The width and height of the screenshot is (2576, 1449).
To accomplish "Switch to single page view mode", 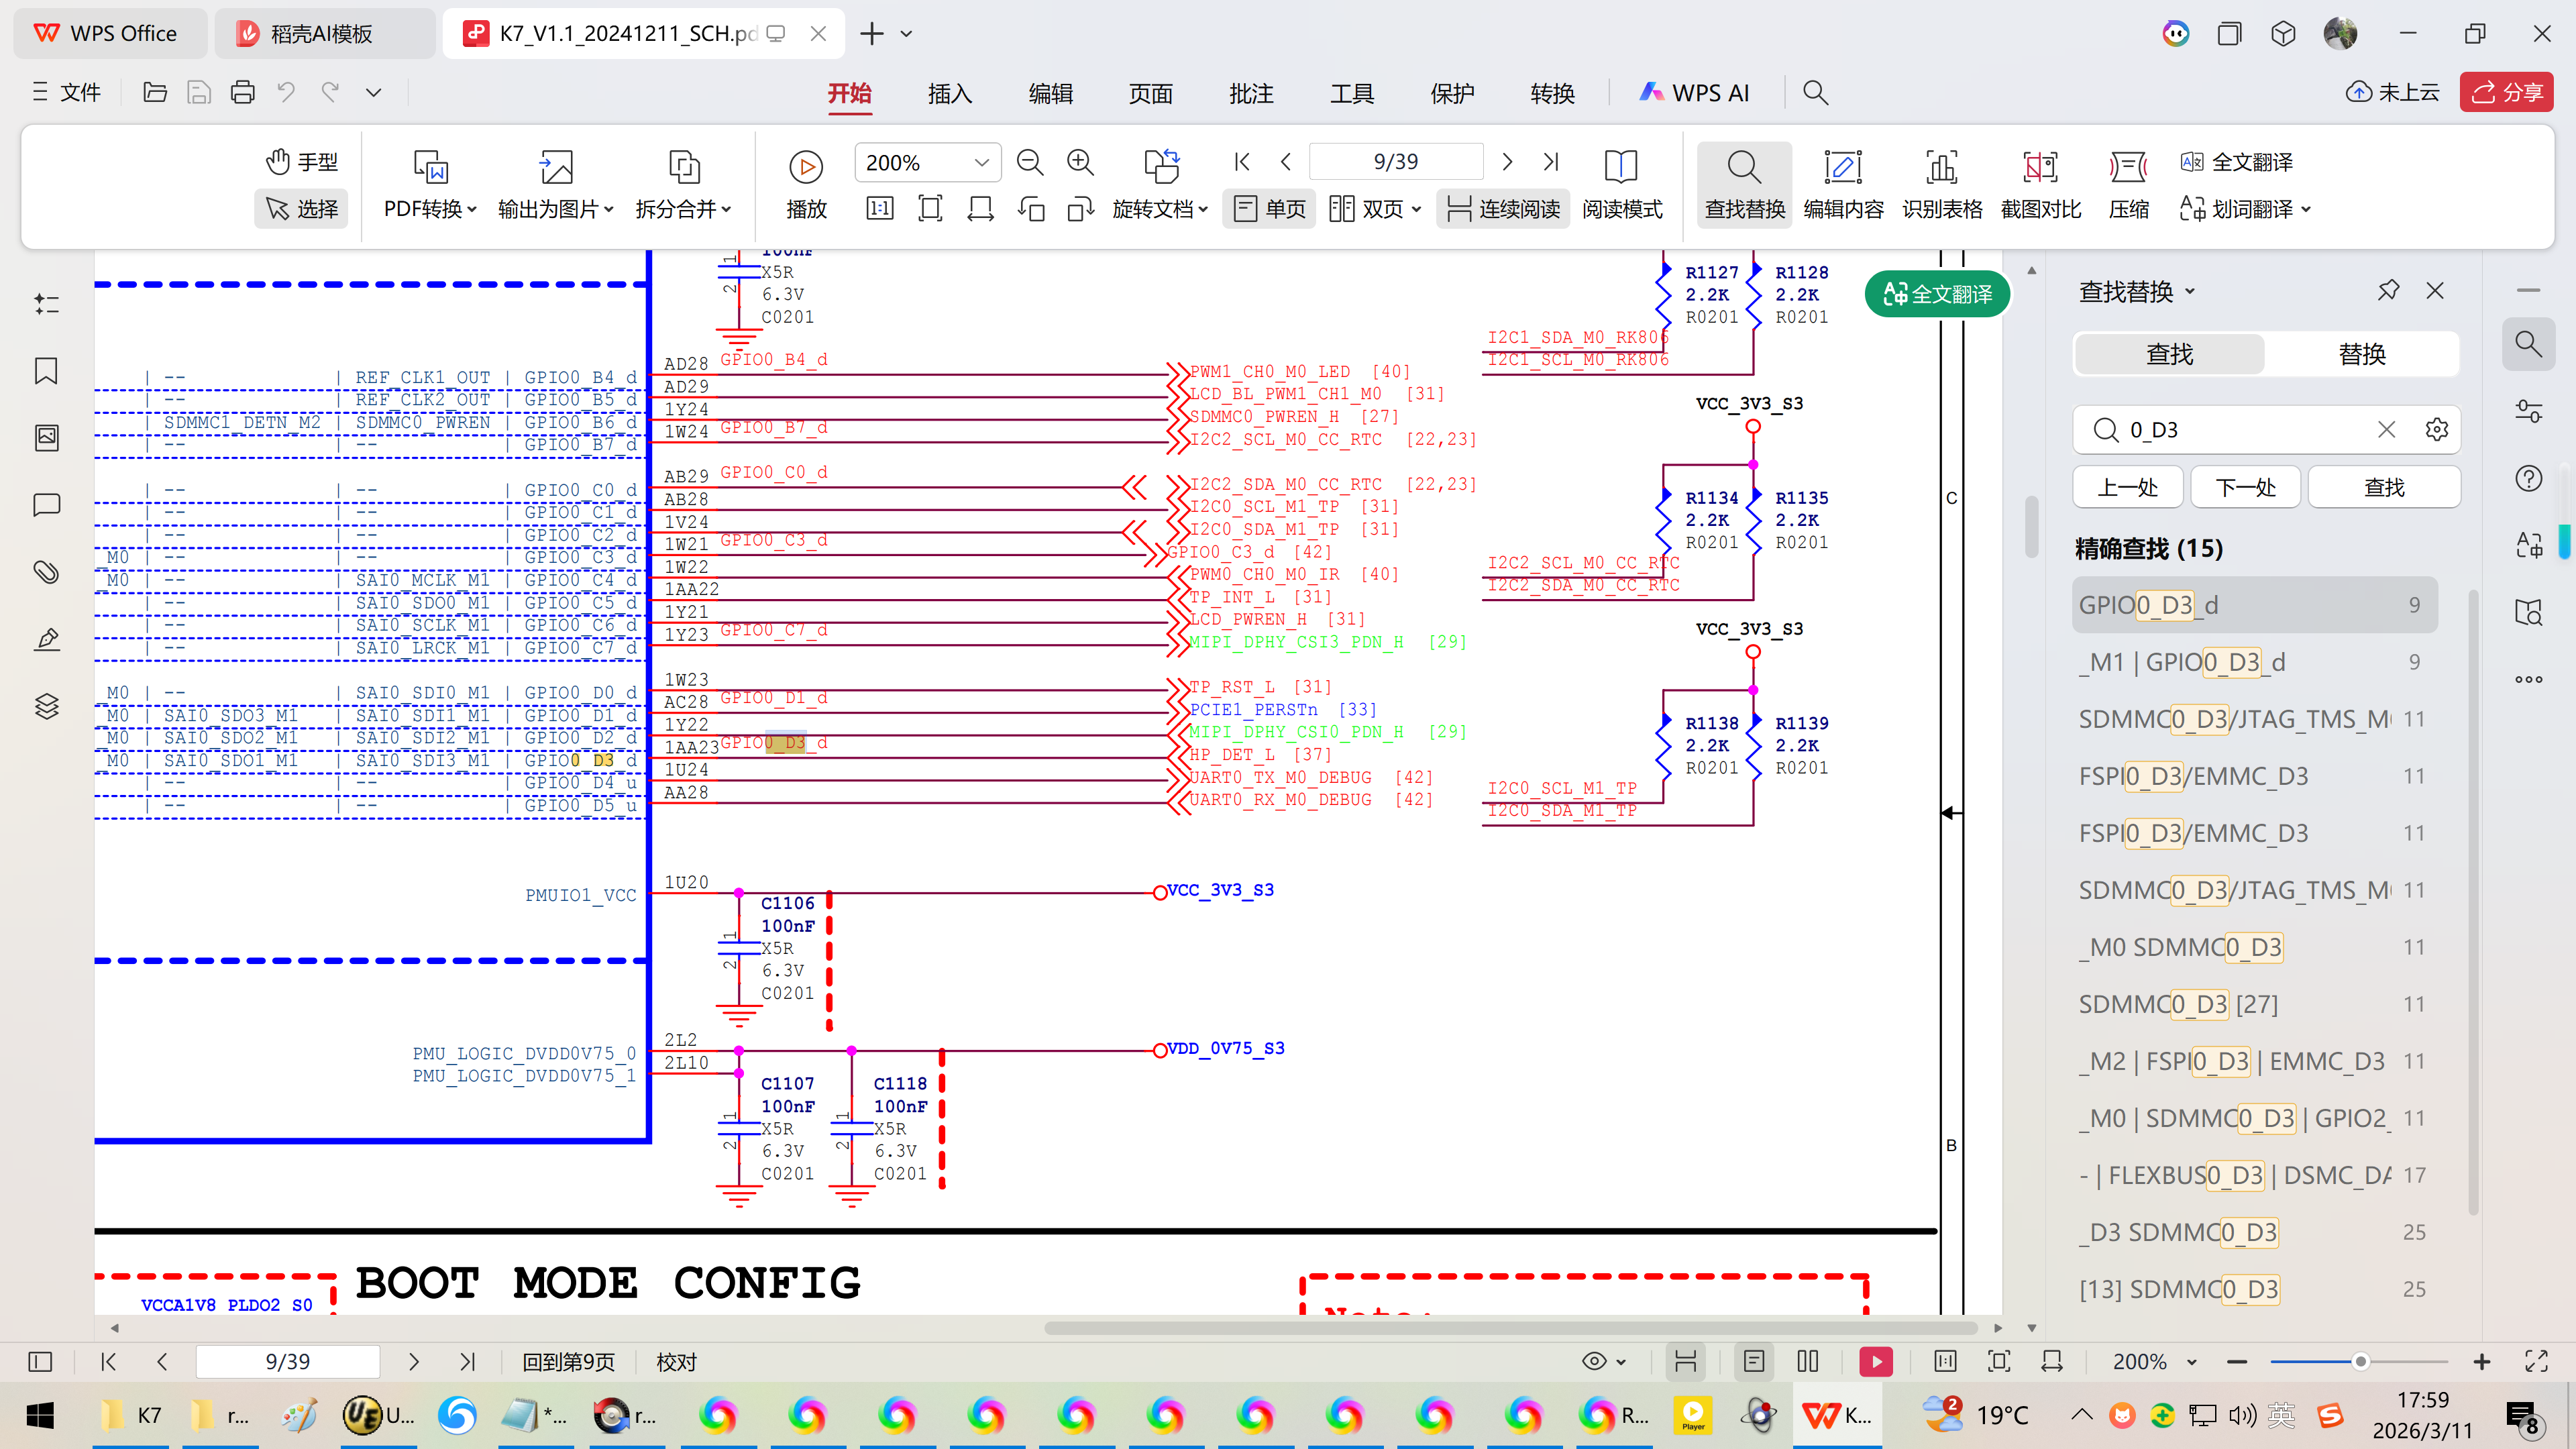I will point(1269,209).
